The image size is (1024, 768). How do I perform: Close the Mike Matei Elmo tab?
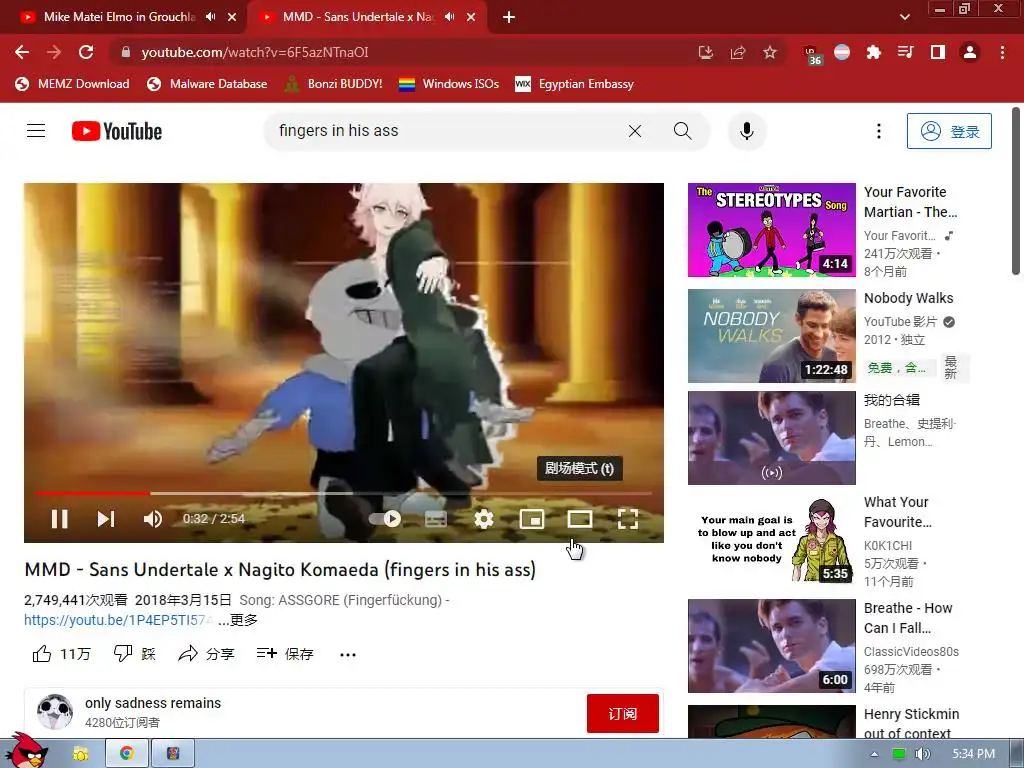(x=232, y=17)
